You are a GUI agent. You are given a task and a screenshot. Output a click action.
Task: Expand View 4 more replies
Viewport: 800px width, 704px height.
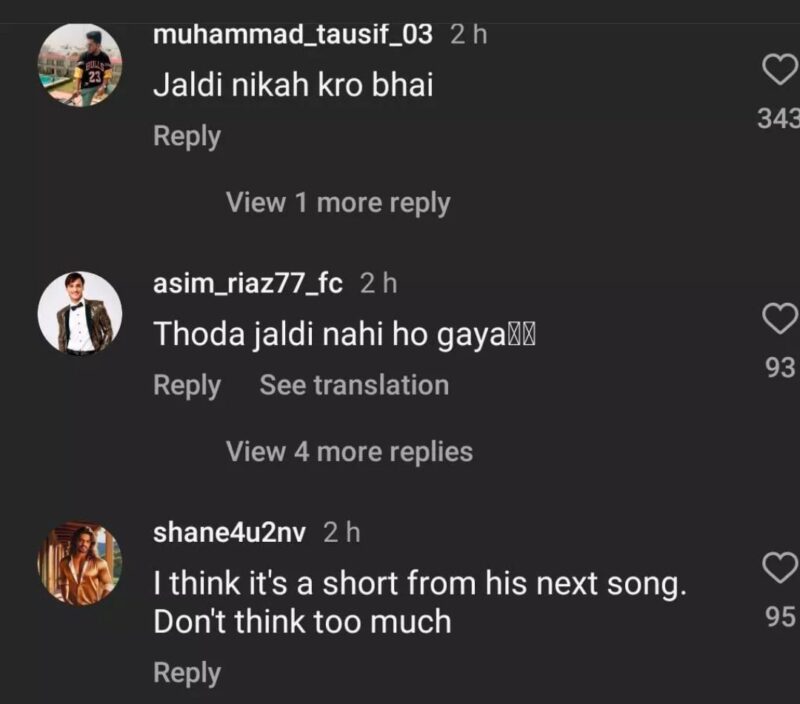point(349,452)
